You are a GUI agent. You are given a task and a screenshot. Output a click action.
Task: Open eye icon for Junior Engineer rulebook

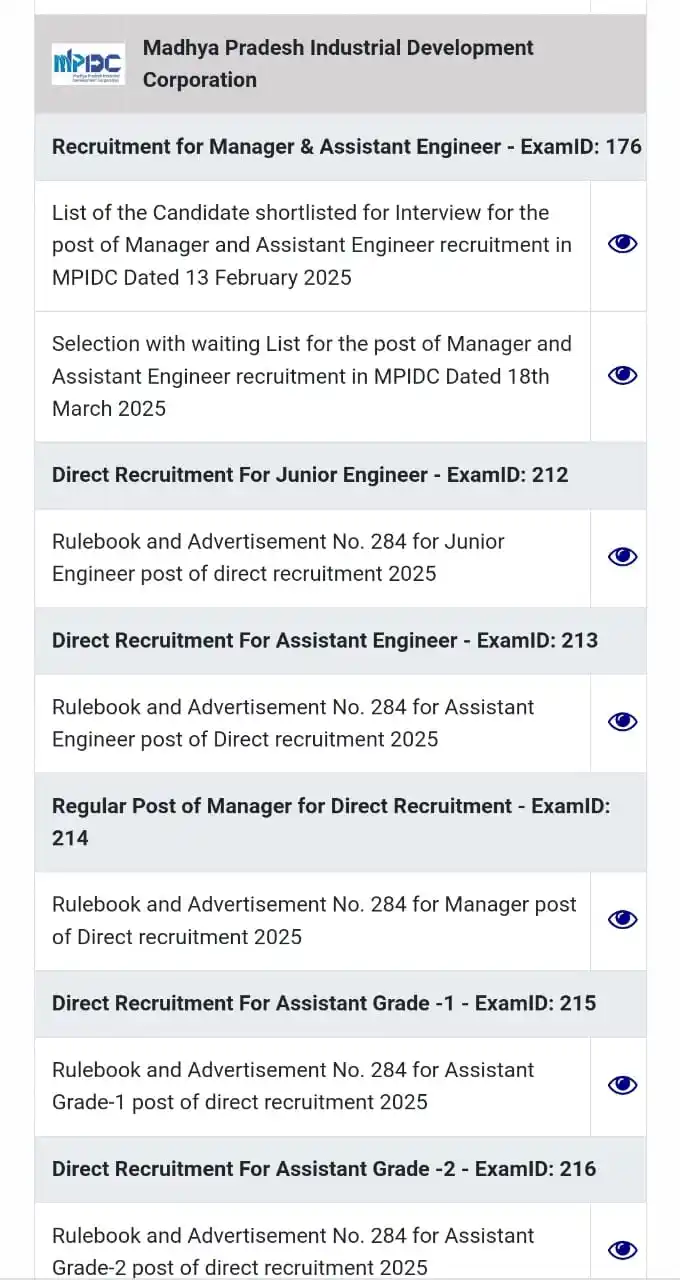point(622,557)
